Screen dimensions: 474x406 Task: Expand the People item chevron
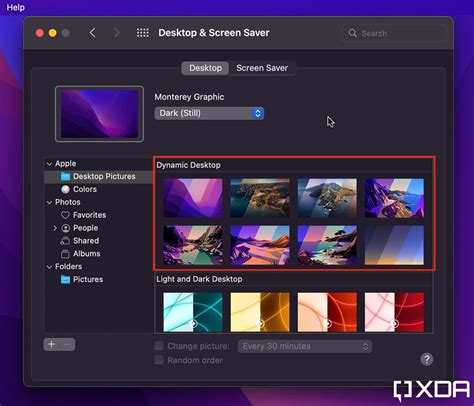(x=55, y=228)
